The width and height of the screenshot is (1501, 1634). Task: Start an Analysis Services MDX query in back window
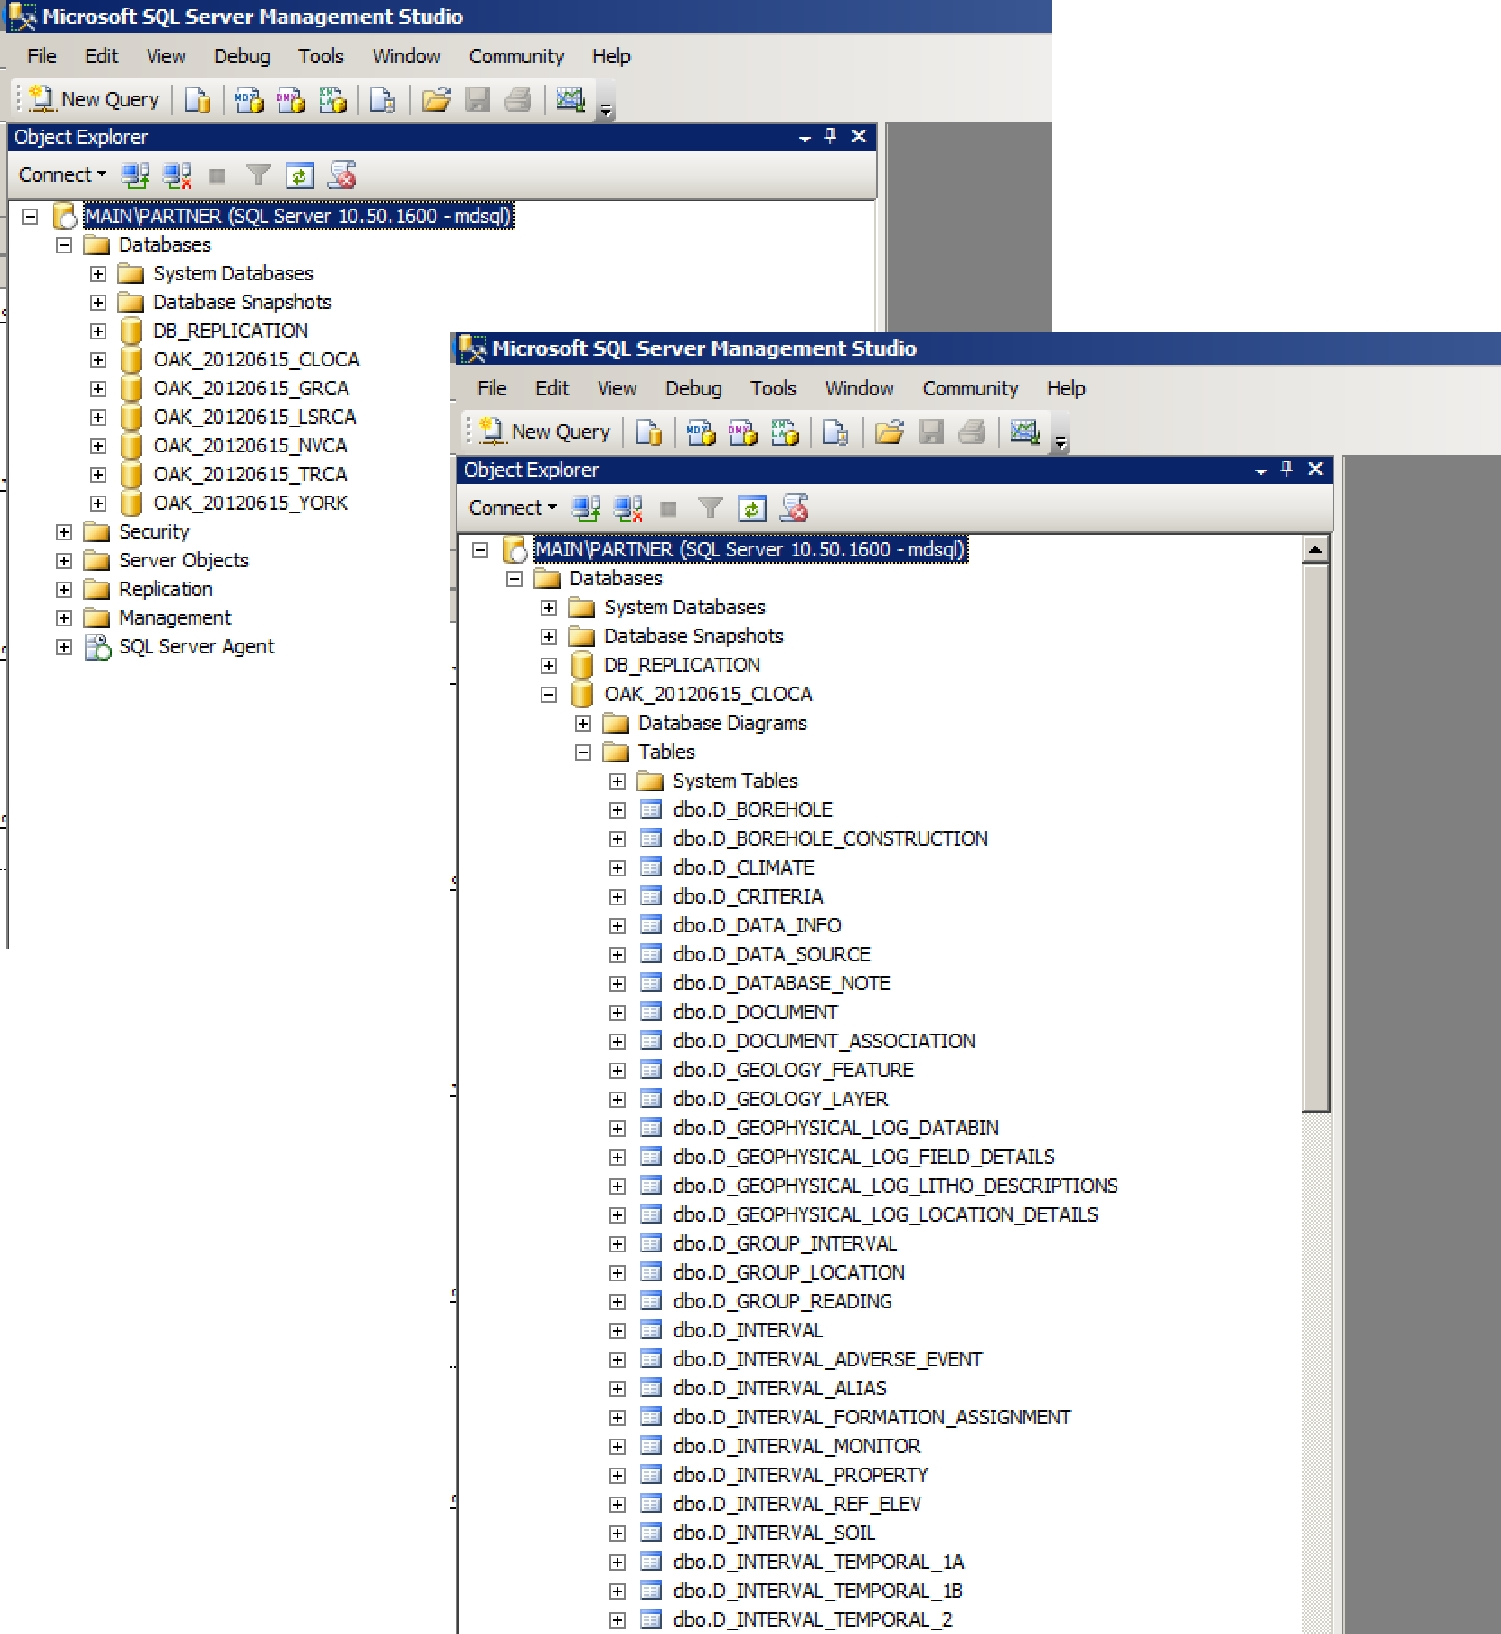click(249, 99)
